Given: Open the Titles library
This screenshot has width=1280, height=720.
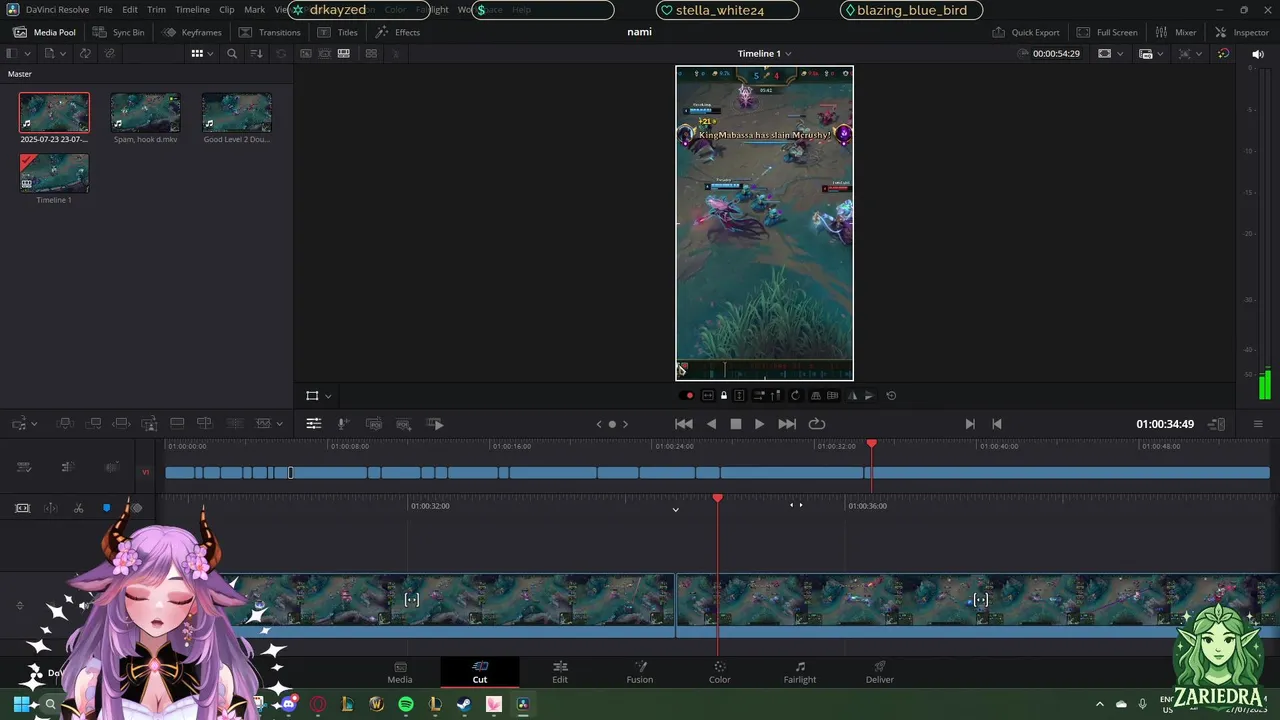Looking at the screenshot, I should coord(338,32).
